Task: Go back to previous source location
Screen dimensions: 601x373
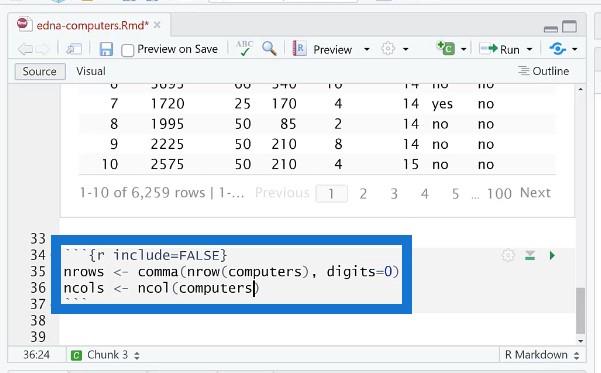Action: 25,49
